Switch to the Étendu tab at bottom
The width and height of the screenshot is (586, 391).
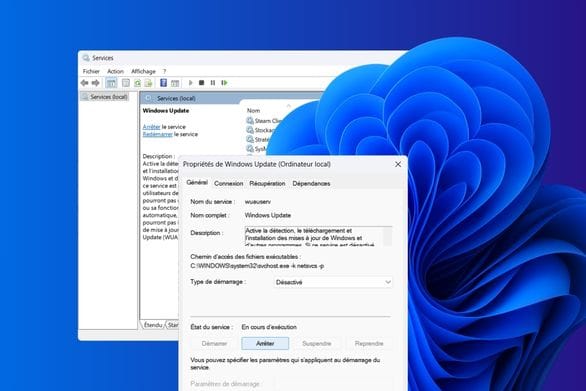(153, 325)
